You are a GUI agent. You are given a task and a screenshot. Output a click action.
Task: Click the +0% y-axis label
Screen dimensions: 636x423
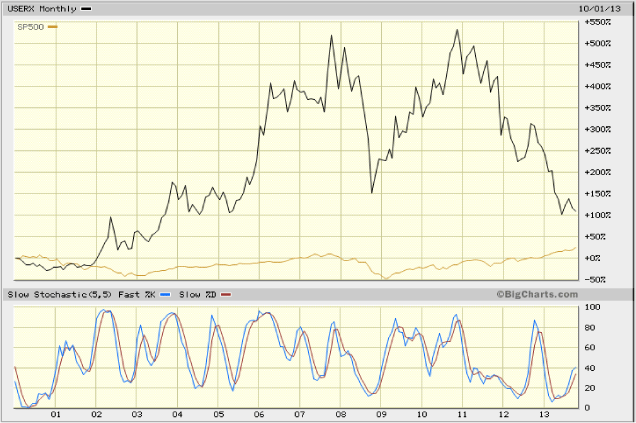(x=593, y=258)
